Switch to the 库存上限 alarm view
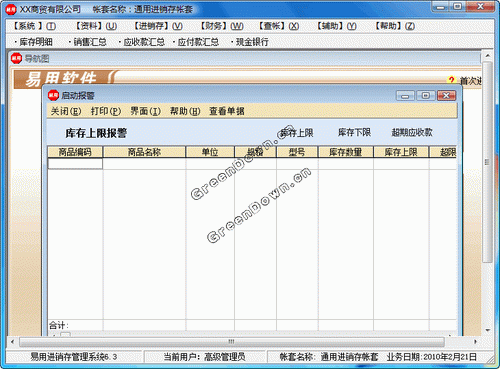Viewport: 500px width, 369px height. pyautogui.click(x=297, y=133)
